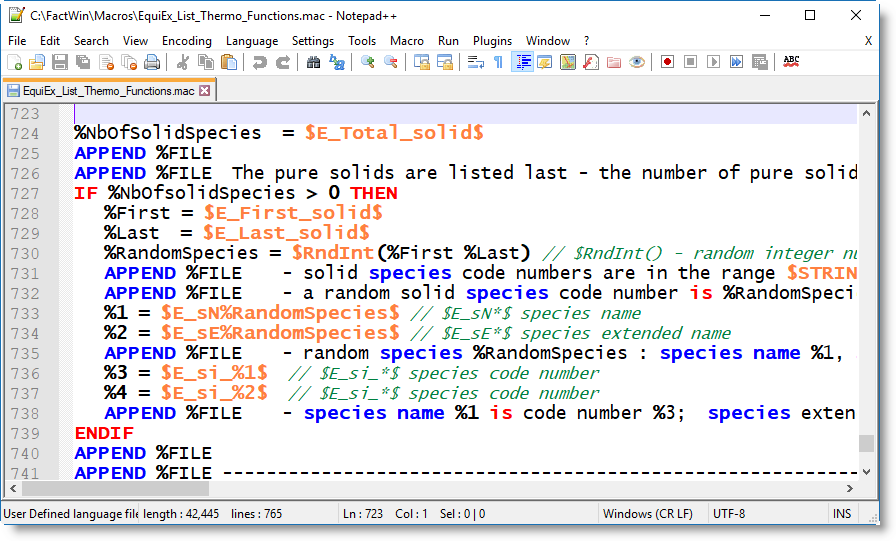Toggle synchronized horizontal scrolling
896x541 pixels.
pos(445,62)
